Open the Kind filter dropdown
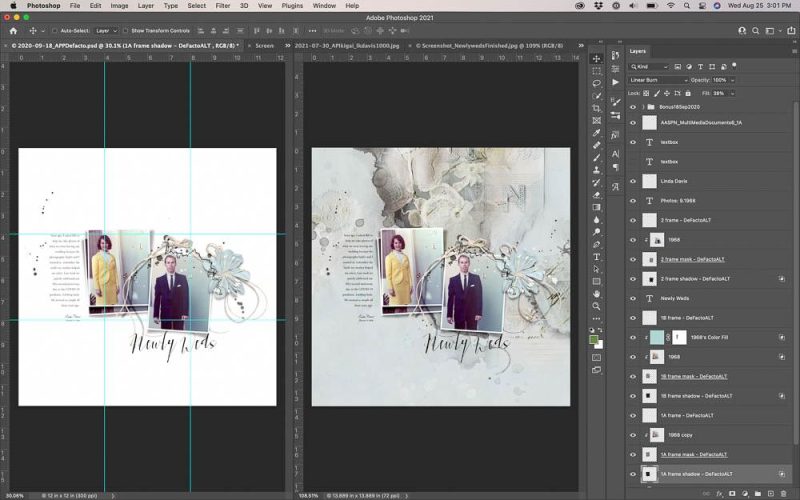Viewport: 800px width, 500px height. 649,67
